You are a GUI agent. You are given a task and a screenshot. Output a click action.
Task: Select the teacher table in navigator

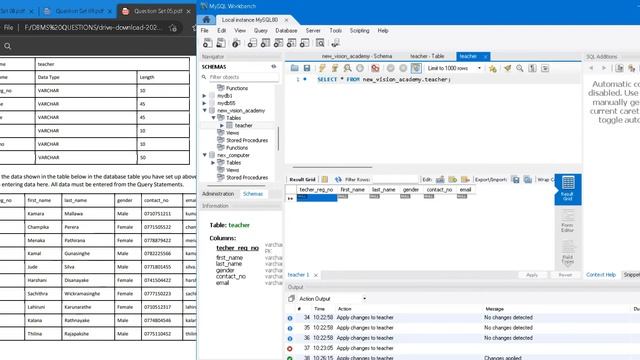tap(243, 125)
